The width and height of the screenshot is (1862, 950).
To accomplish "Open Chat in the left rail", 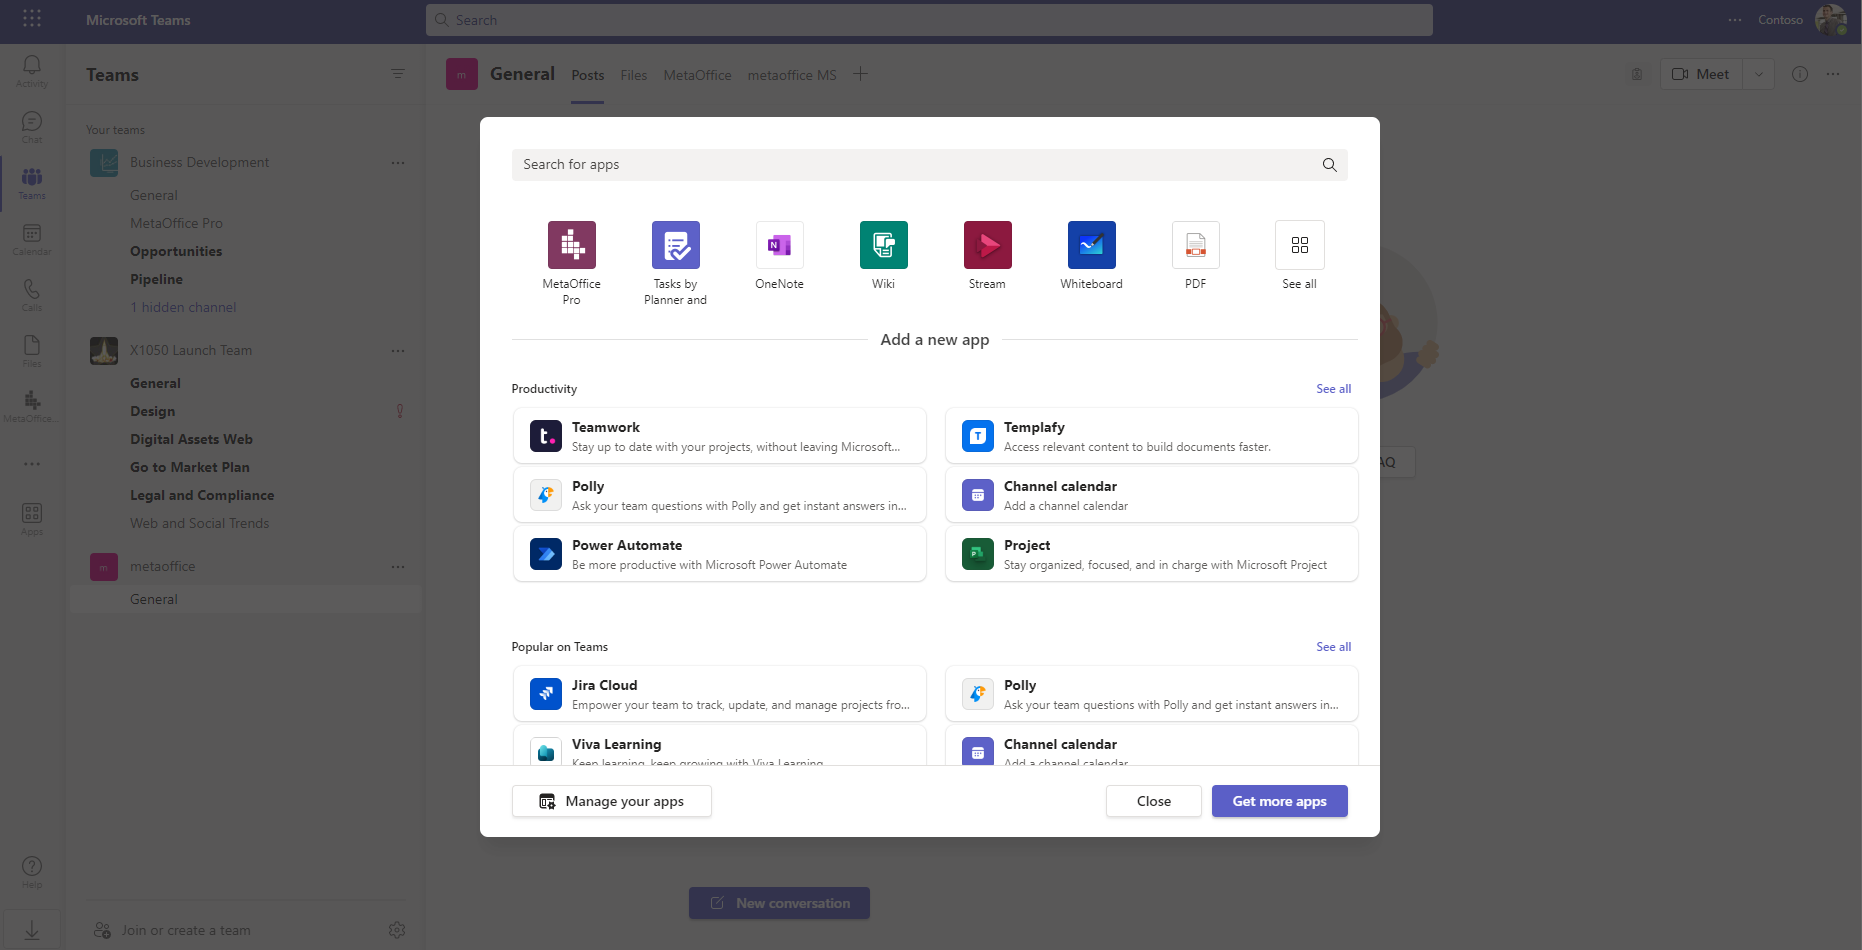I will tap(32, 127).
